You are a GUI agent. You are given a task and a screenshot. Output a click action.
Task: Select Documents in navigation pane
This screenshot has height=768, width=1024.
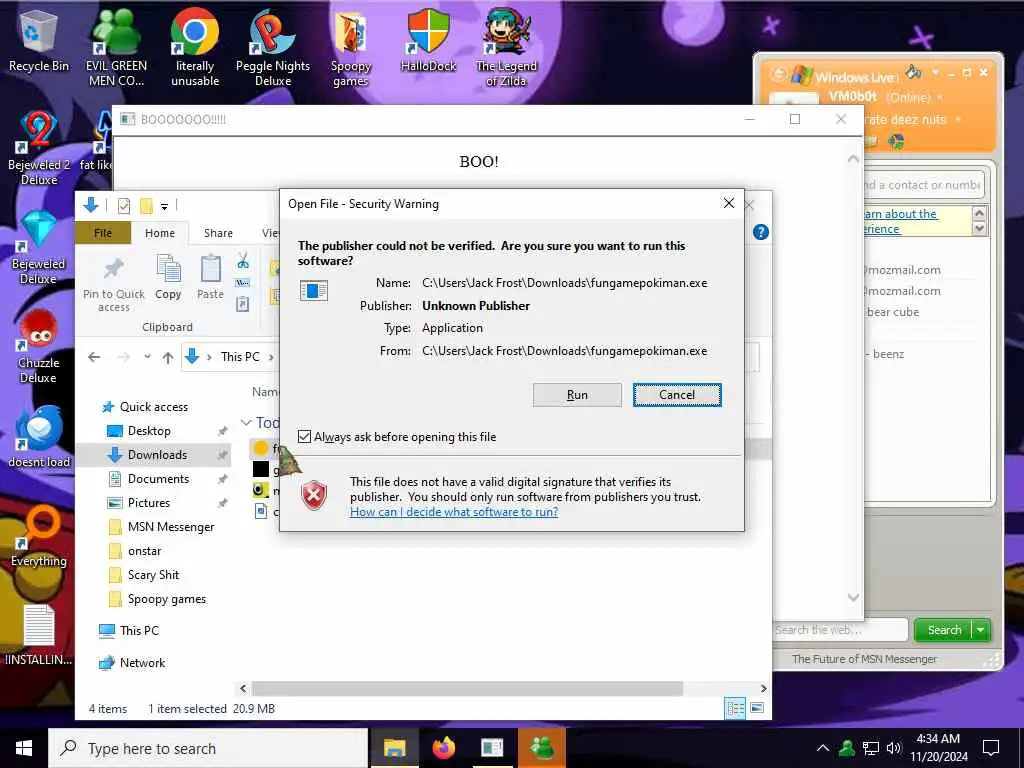point(158,479)
